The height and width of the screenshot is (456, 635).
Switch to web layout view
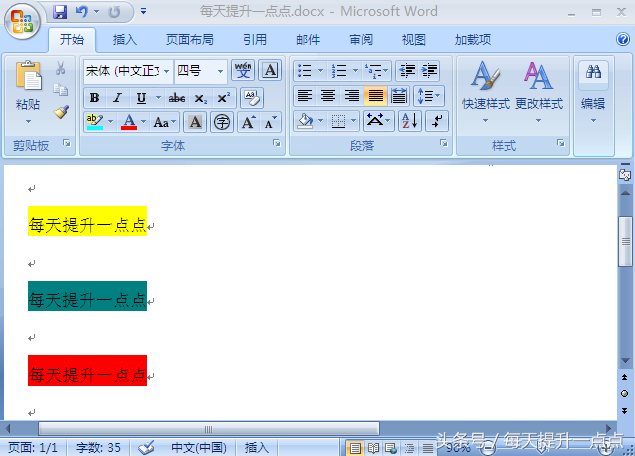click(391, 448)
